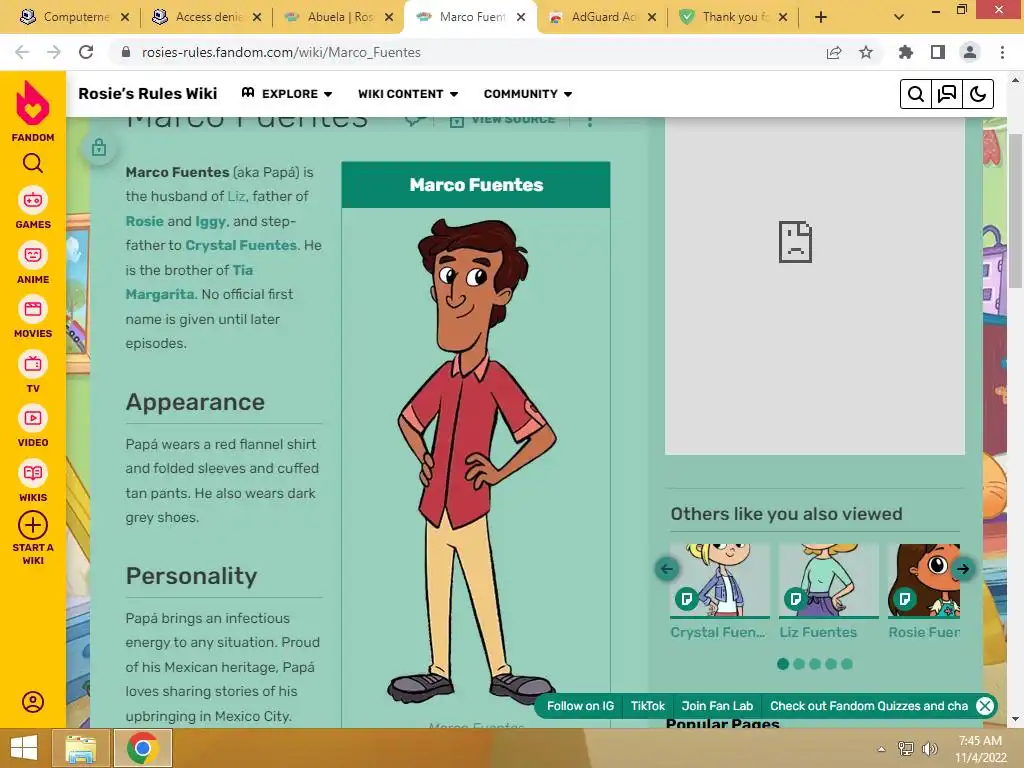The width and height of the screenshot is (1024, 768).
Task: Expand the tab search chevron
Action: pos(899,17)
